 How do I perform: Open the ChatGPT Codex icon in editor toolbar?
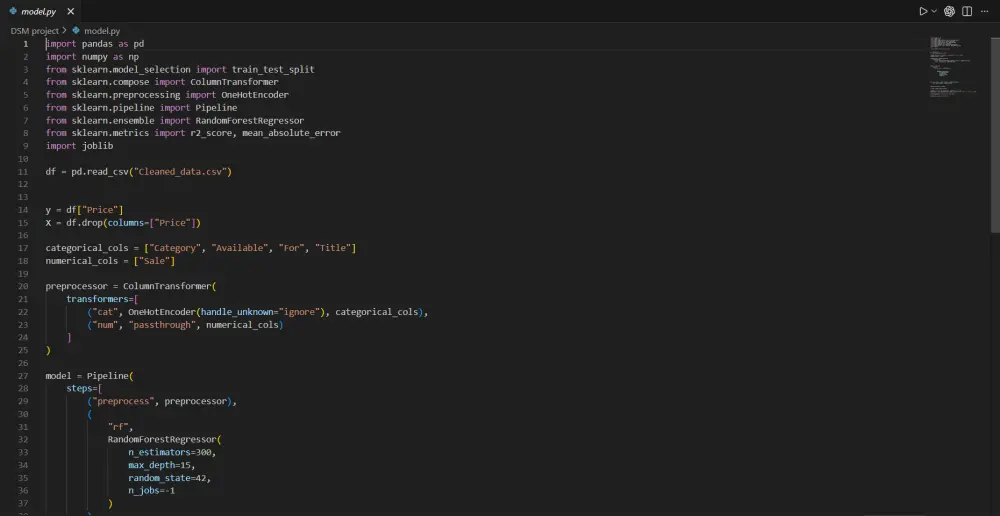click(x=950, y=11)
